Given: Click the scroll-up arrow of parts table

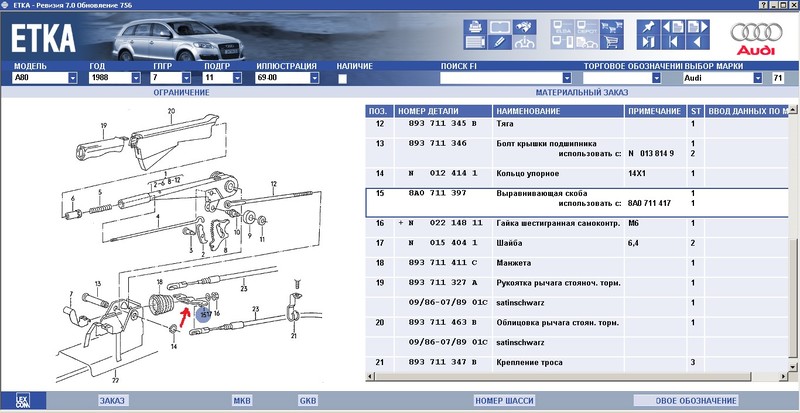Looking at the screenshot, I should 792,110.
